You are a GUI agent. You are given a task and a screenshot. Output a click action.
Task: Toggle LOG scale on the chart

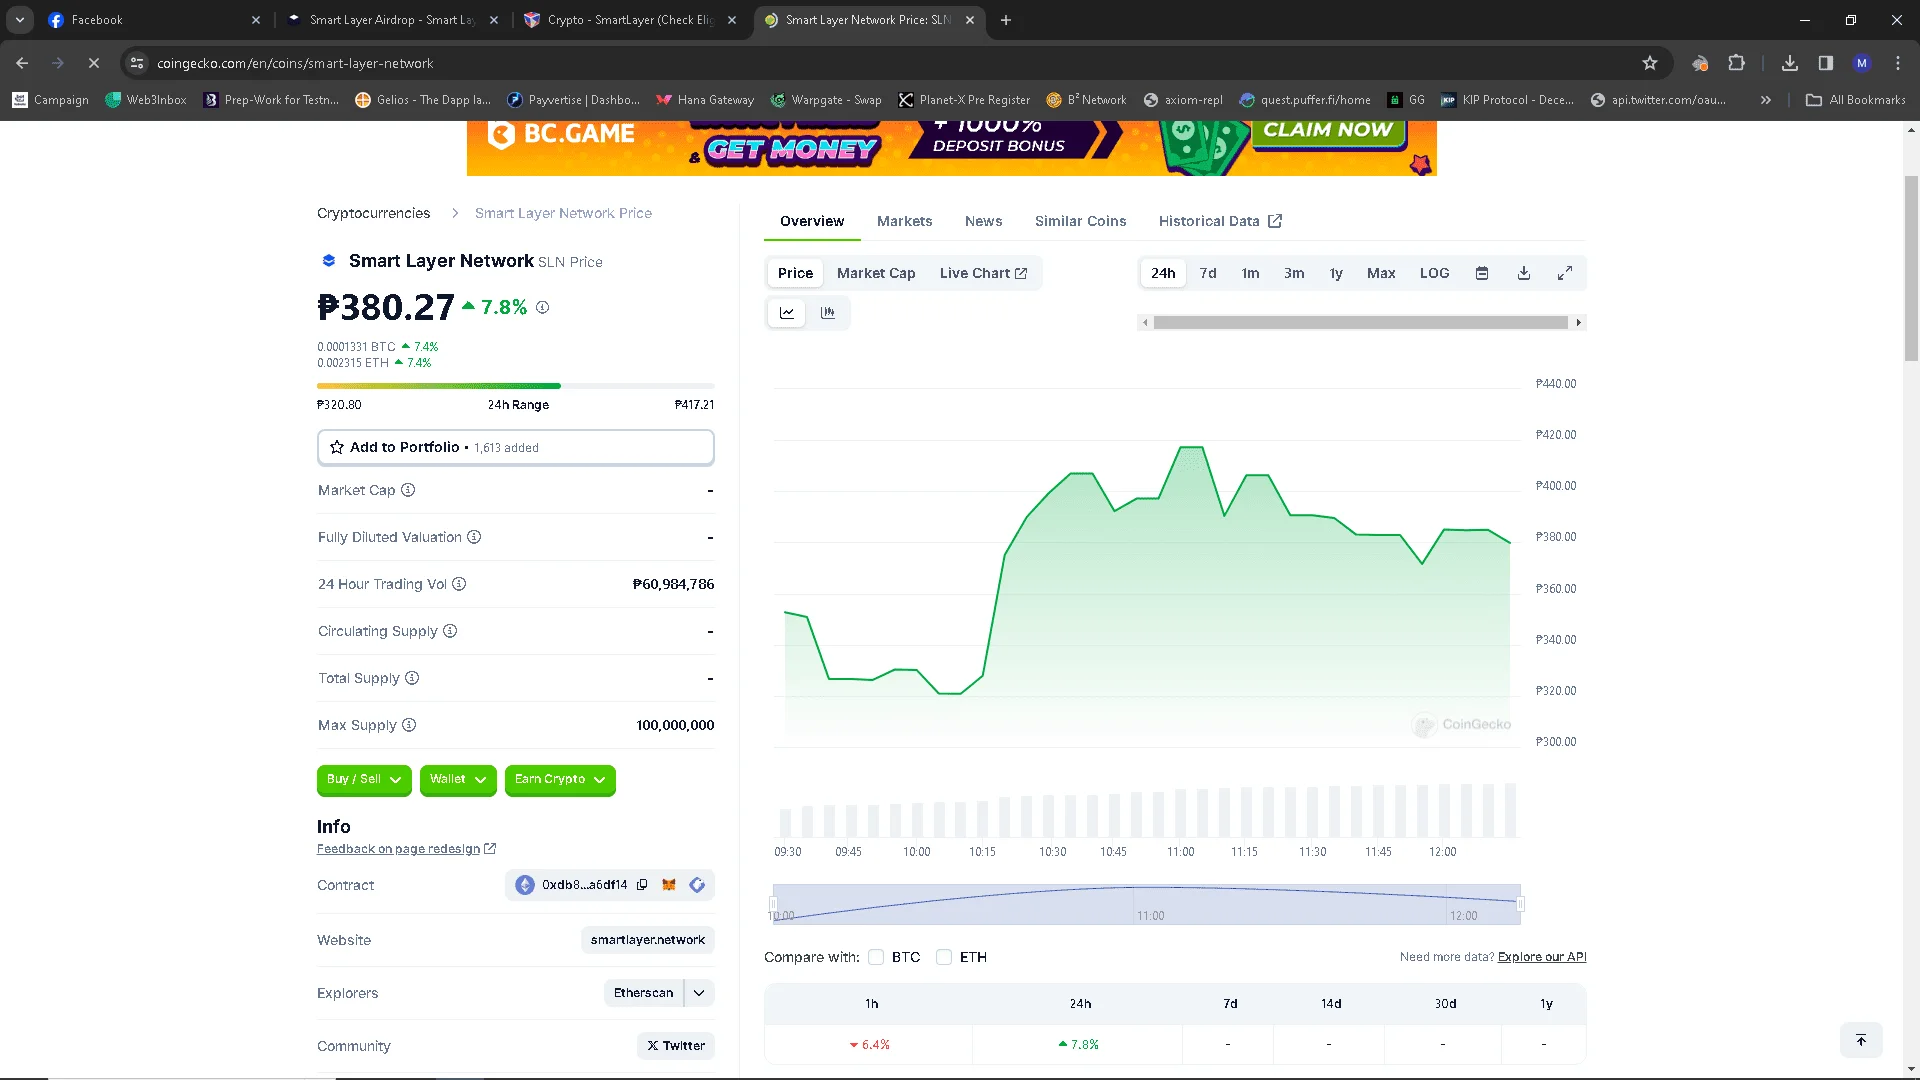(x=1434, y=273)
